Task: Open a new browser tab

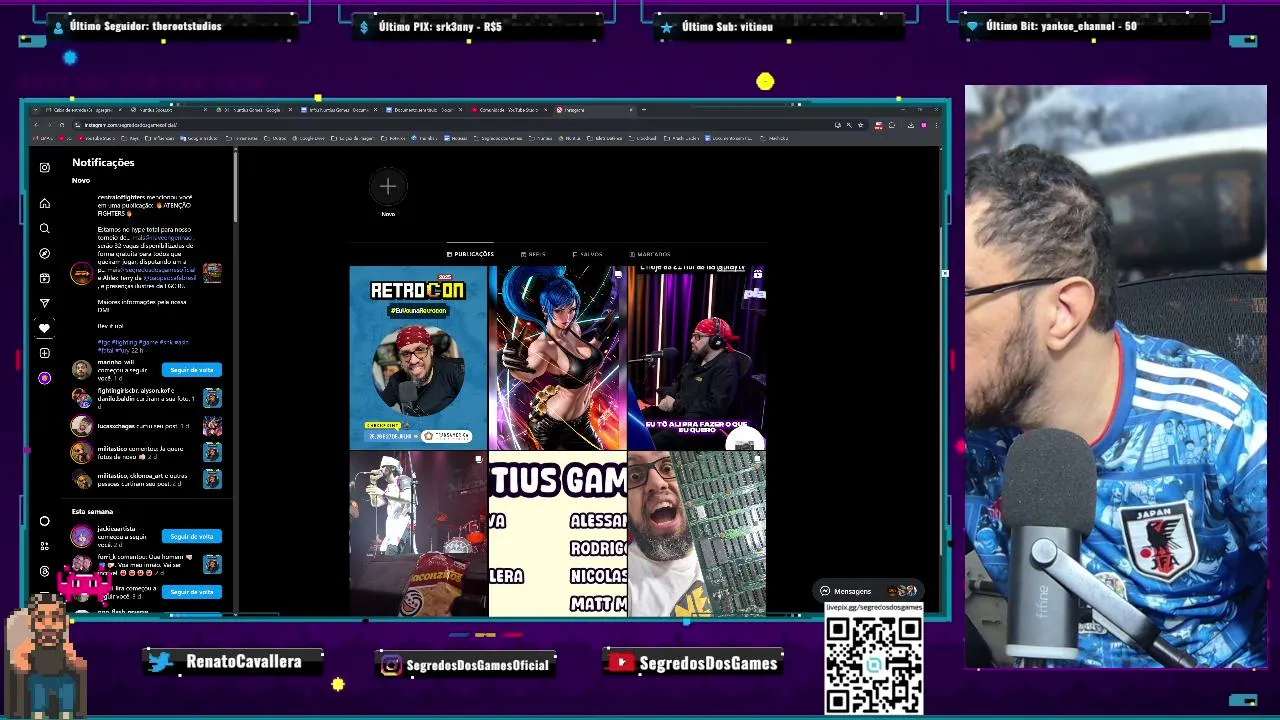Action: tap(644, 110)
